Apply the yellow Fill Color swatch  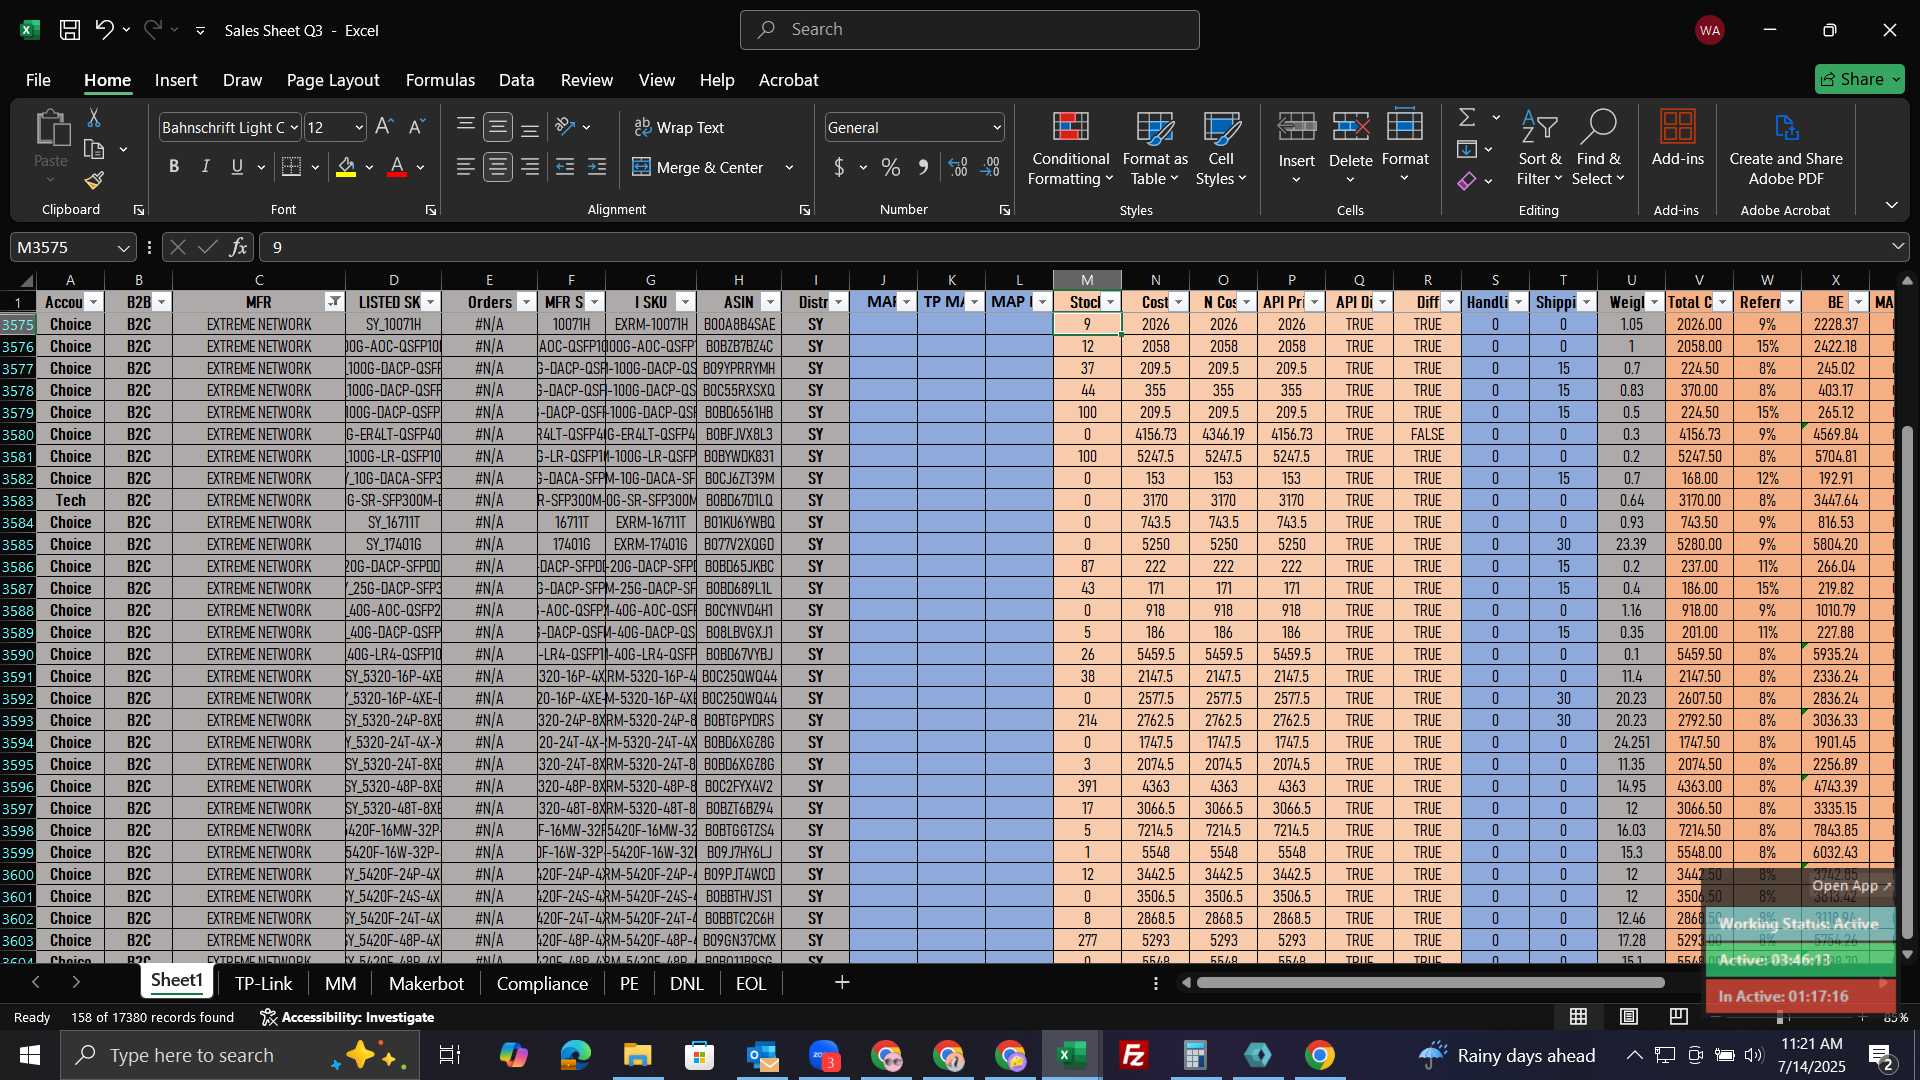click(346, 167)
